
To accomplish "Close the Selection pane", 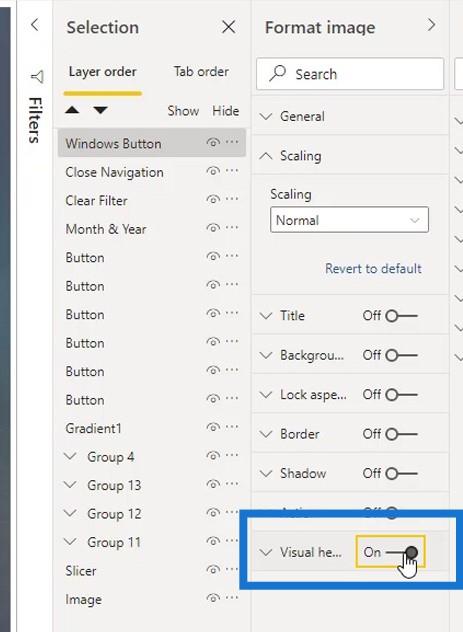I will 228,27.
